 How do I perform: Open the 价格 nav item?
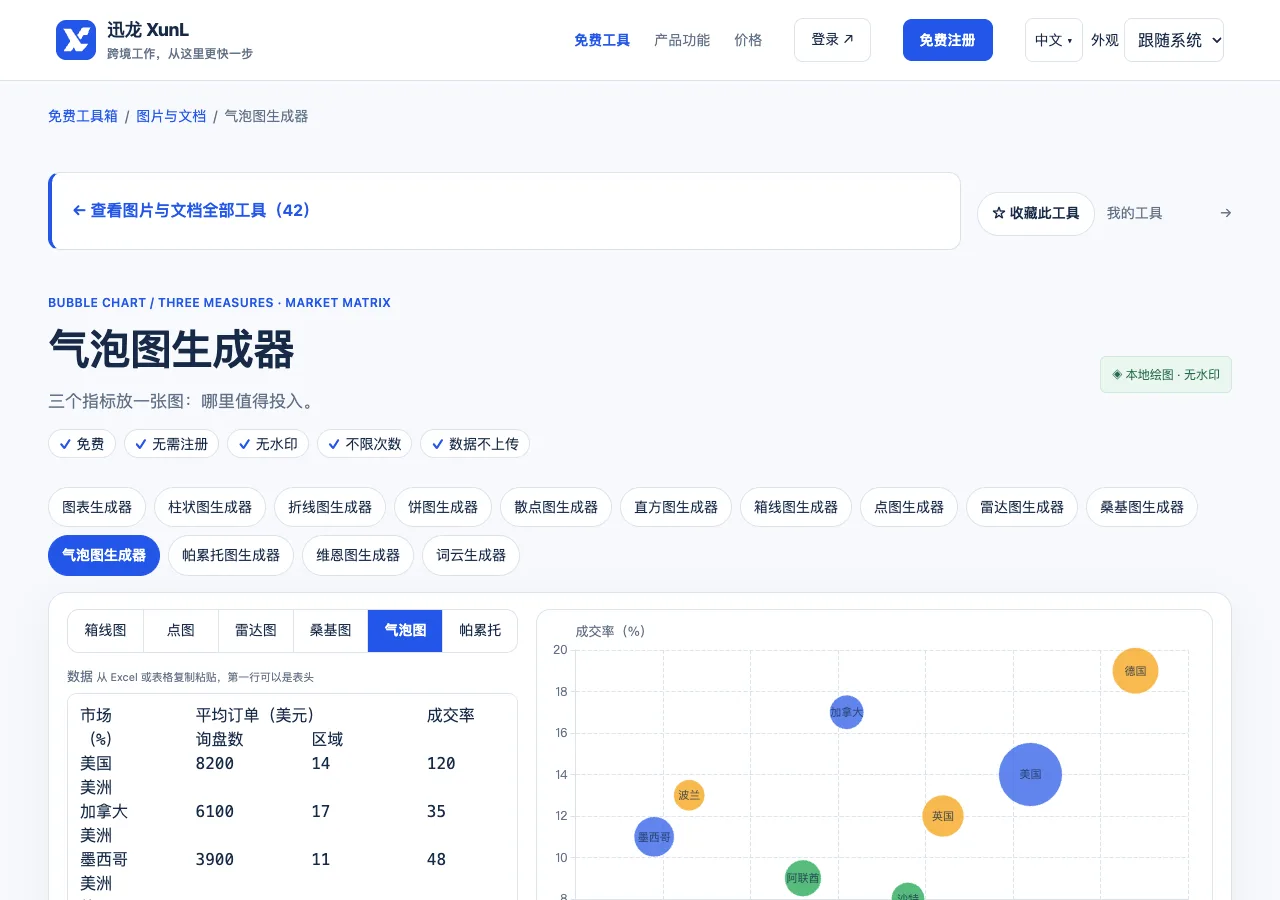click(x=748, y=40)
